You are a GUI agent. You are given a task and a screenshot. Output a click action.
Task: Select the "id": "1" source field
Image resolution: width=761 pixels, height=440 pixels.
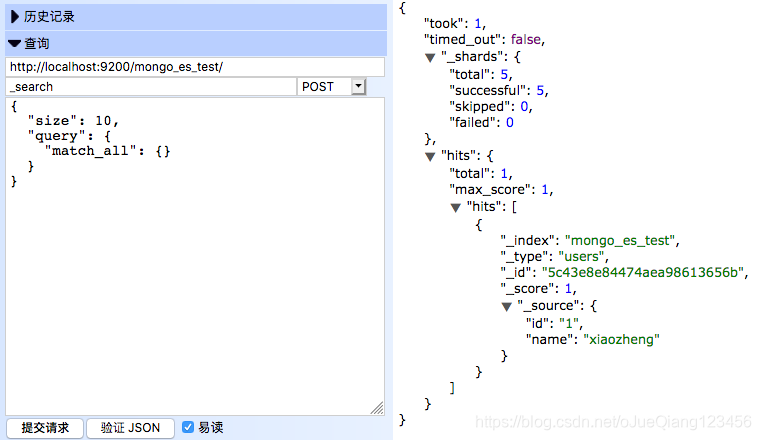click(x=554, y=323)
